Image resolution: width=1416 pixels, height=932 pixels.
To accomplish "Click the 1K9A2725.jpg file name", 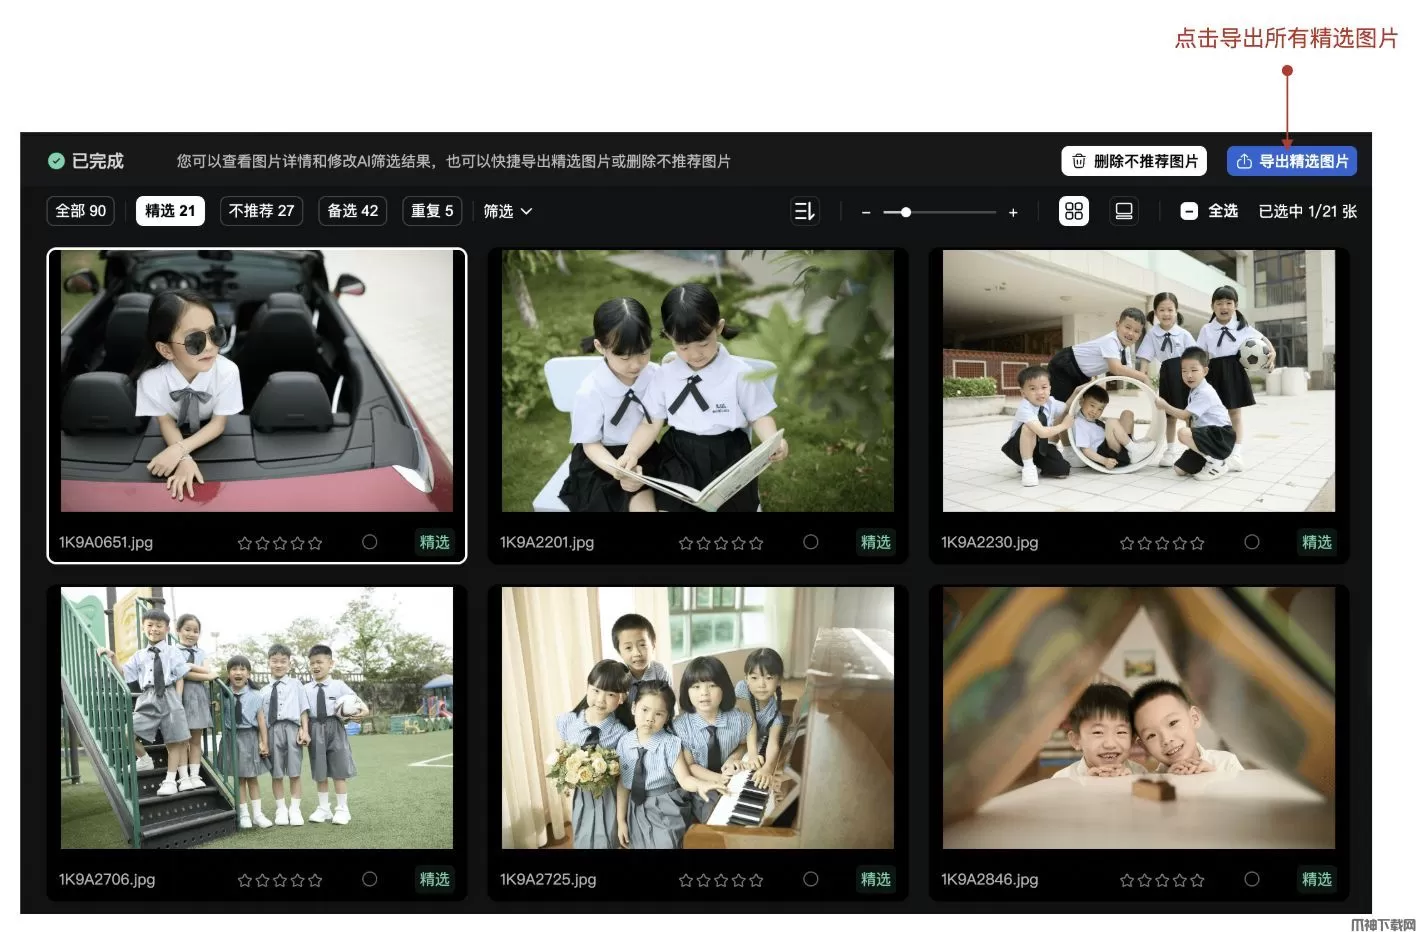I will pyautogui.click(x=548, y=879).
